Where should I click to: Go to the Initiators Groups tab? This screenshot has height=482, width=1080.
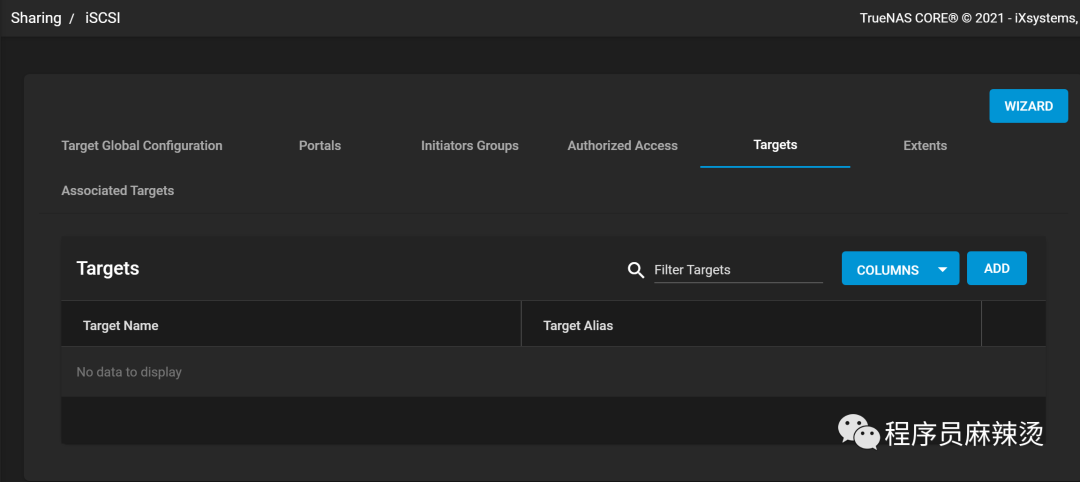(470, 145)
